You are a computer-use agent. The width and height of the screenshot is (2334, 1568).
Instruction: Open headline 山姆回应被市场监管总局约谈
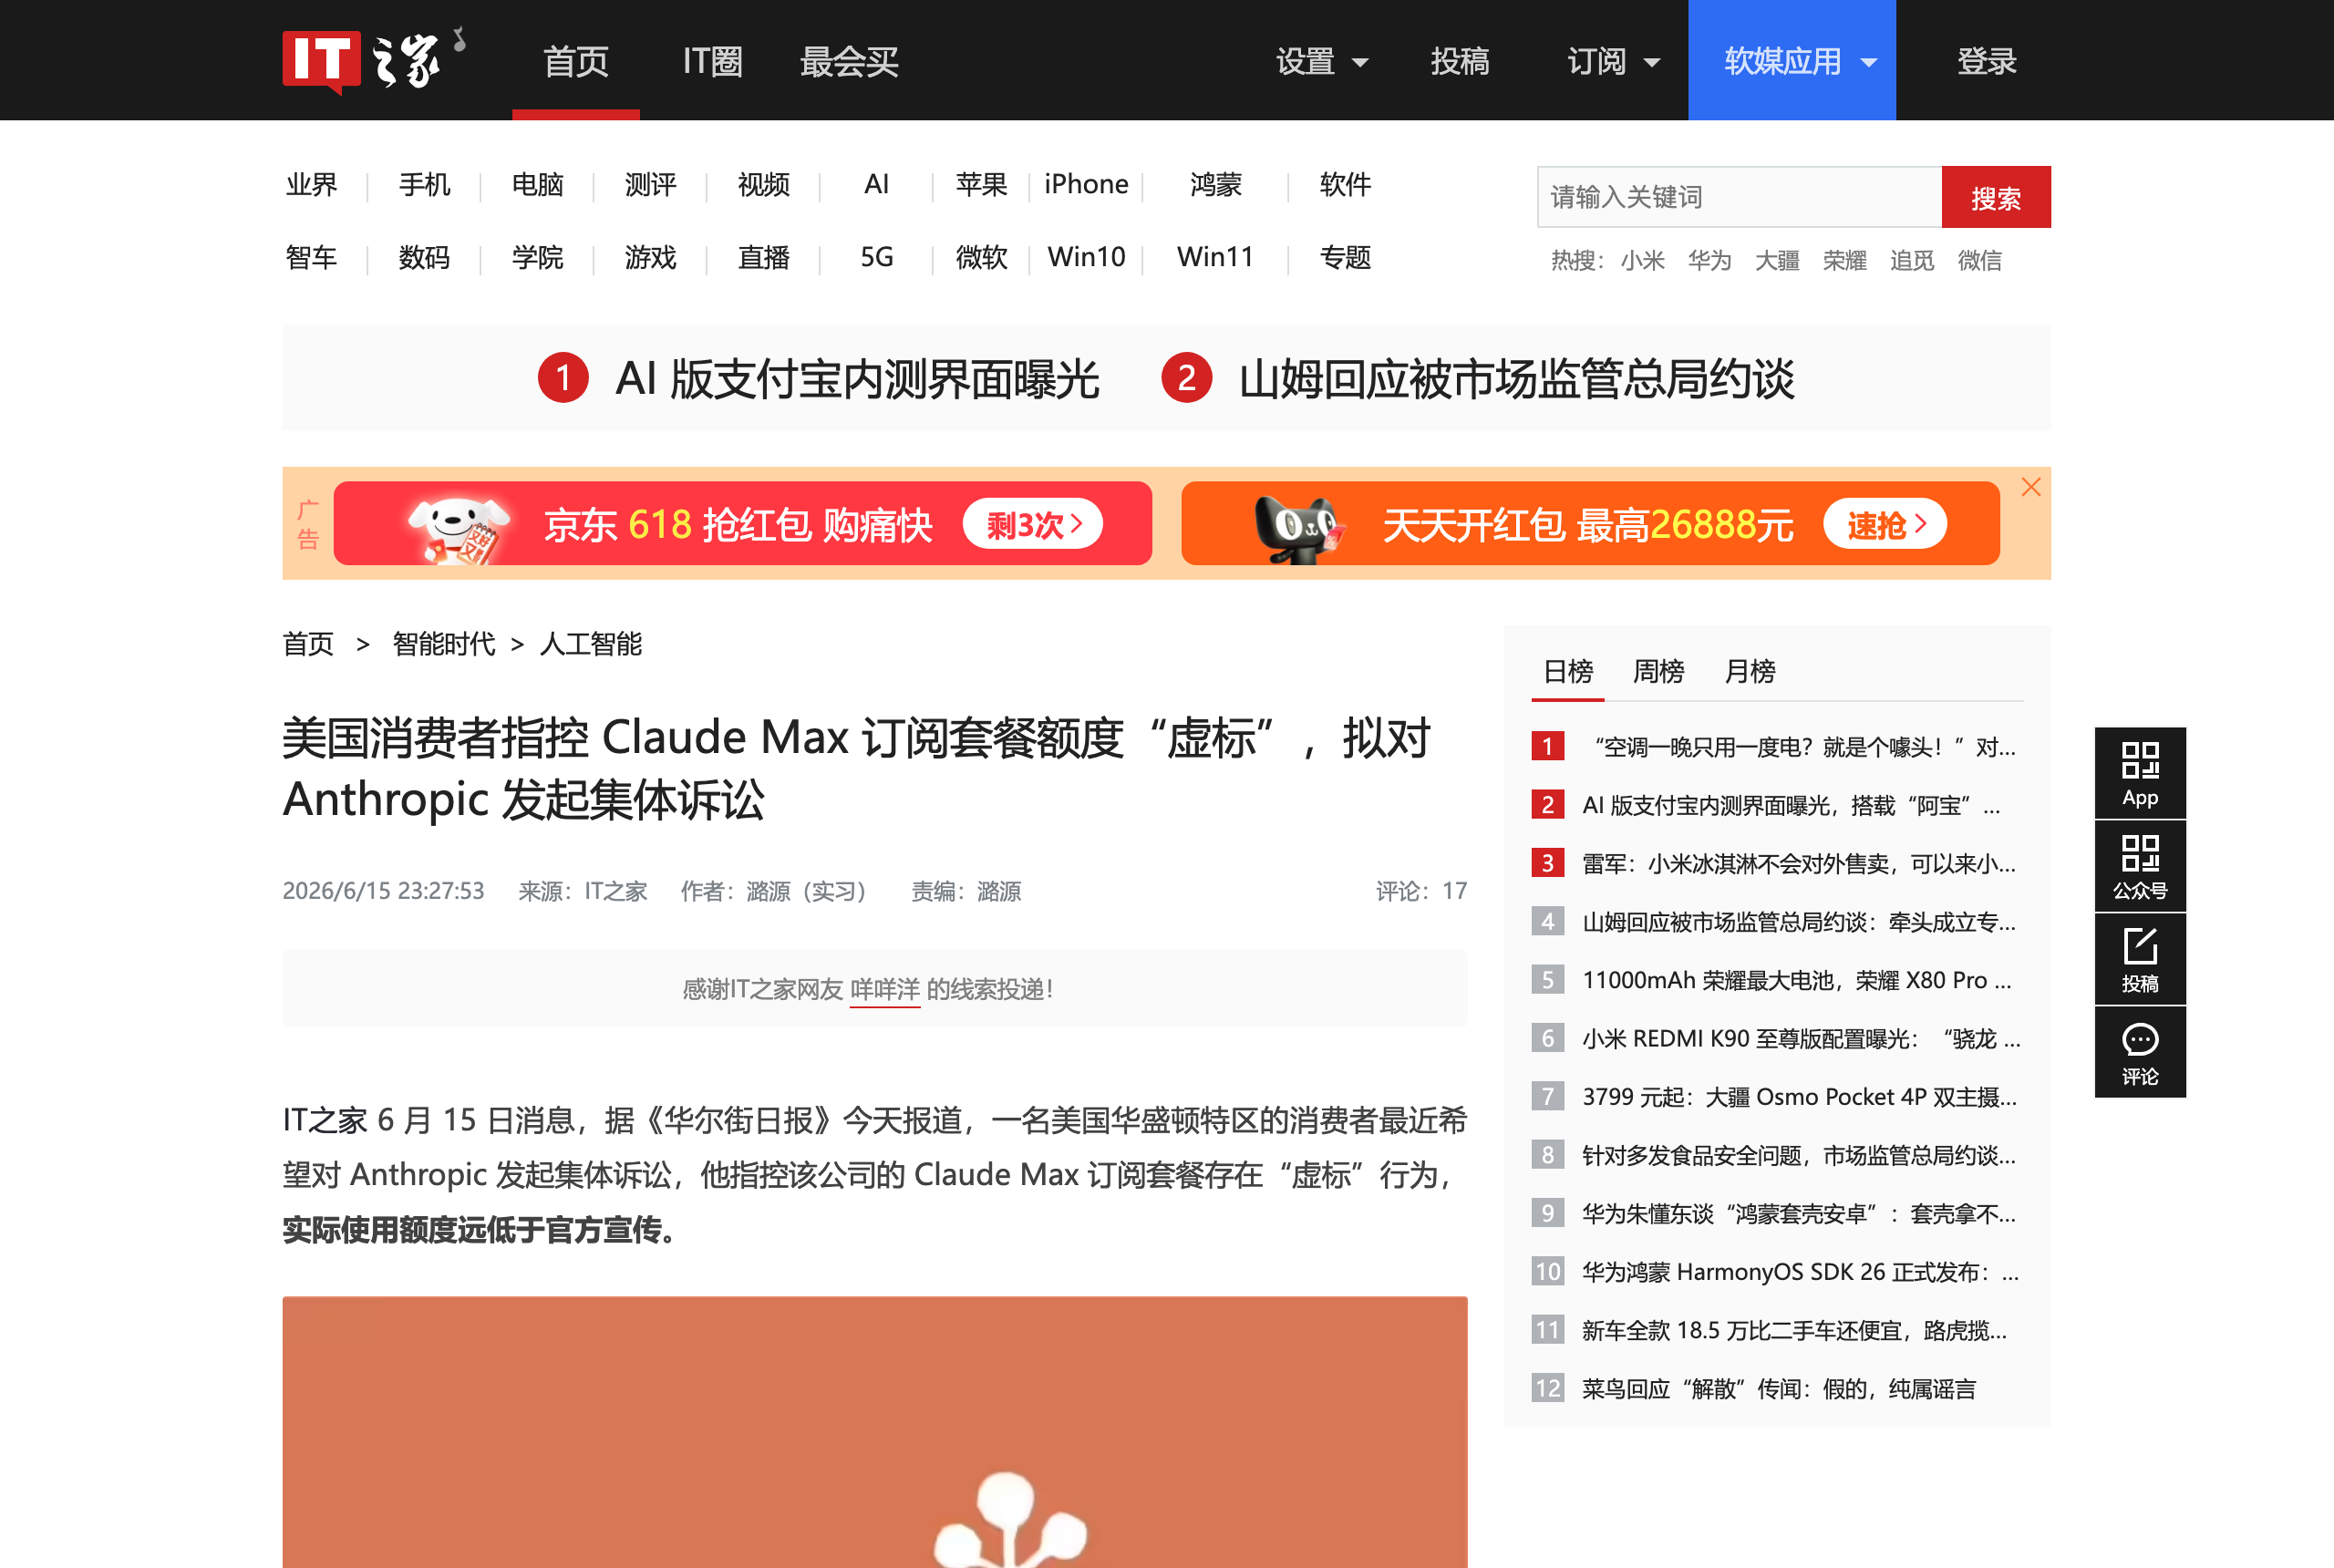point(1516,379)
